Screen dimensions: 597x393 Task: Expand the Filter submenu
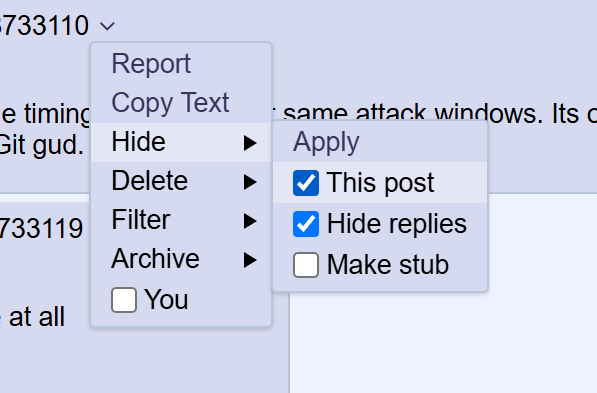click(x=181, y=220)
